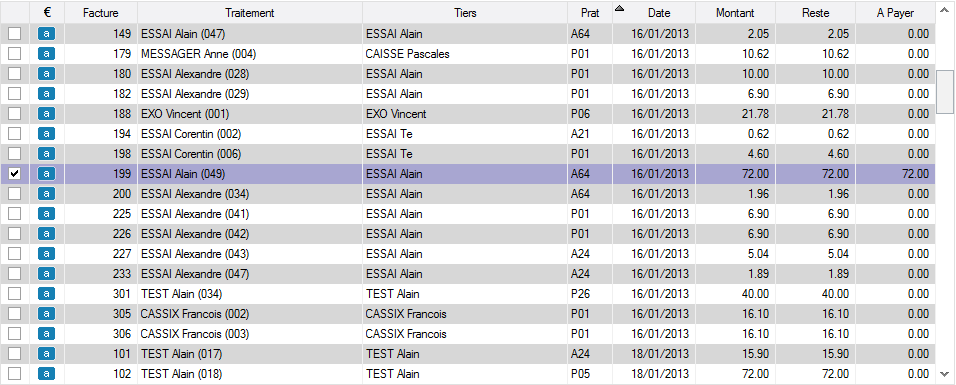Tick the checkbox for MESSAGER Anne invoice 179
Screen dimensions: 956x385
[15, 54]
